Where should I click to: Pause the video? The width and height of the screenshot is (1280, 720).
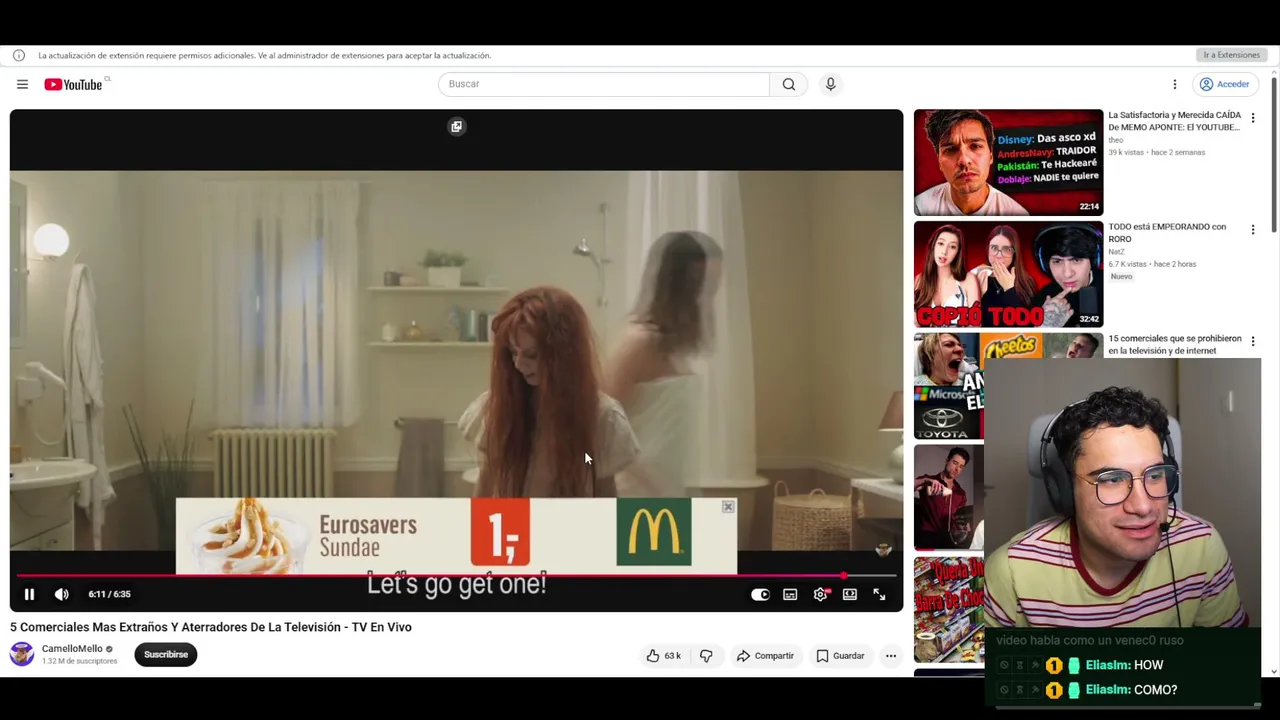point(29,594)
